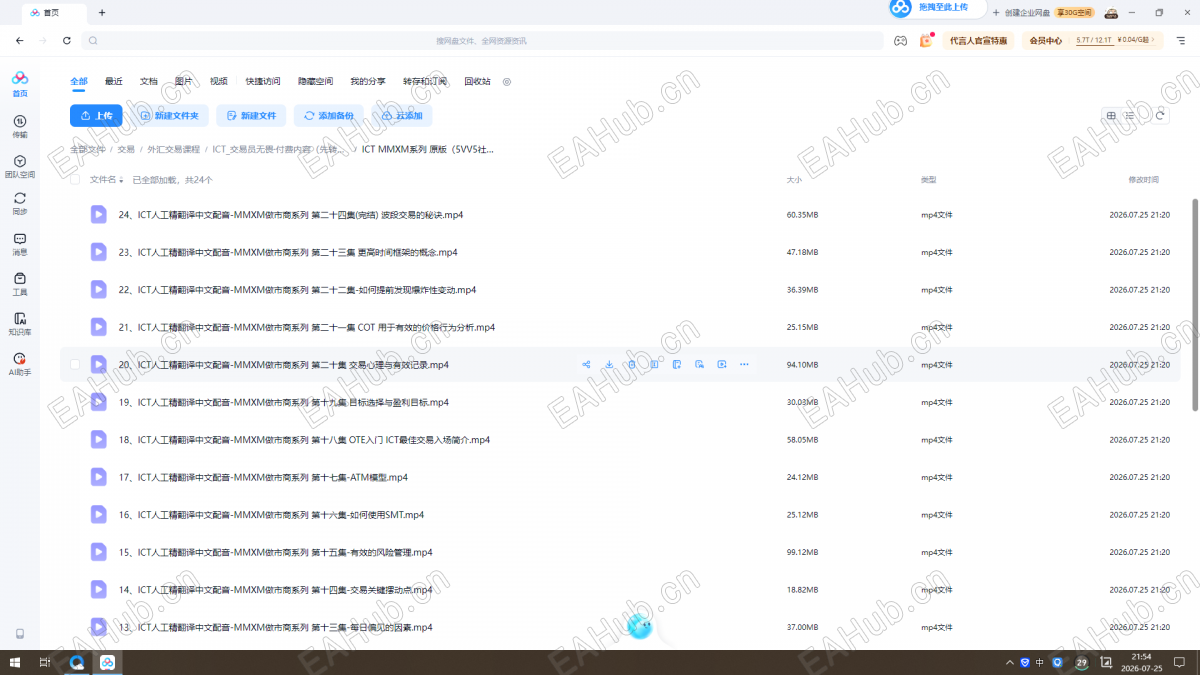
Task: Click the refresh file list icon
Action: [x=1160, y=115]
